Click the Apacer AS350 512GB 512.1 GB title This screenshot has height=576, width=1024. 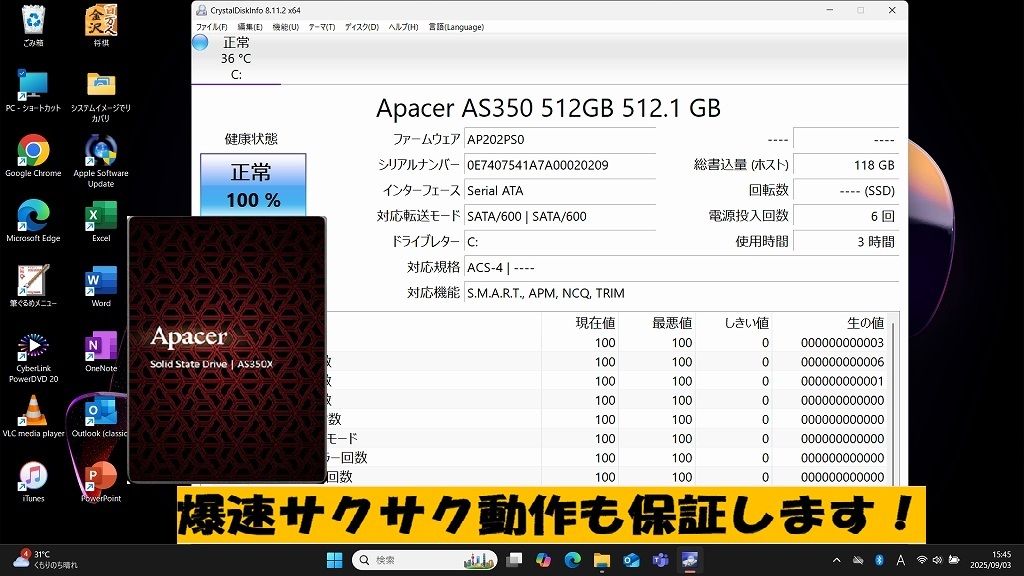click(x=548, y=108)
